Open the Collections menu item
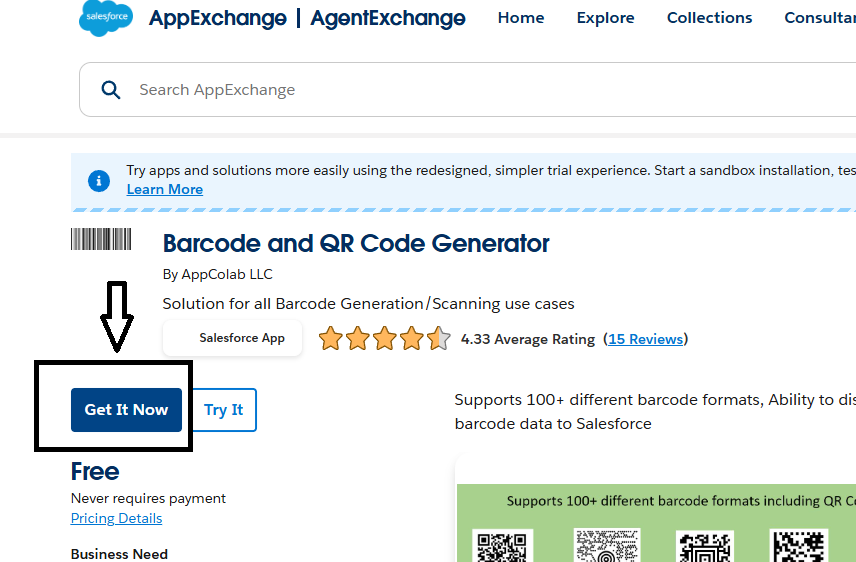The width and height of the screenshot is (856, 562). click(x=709, y=18)
